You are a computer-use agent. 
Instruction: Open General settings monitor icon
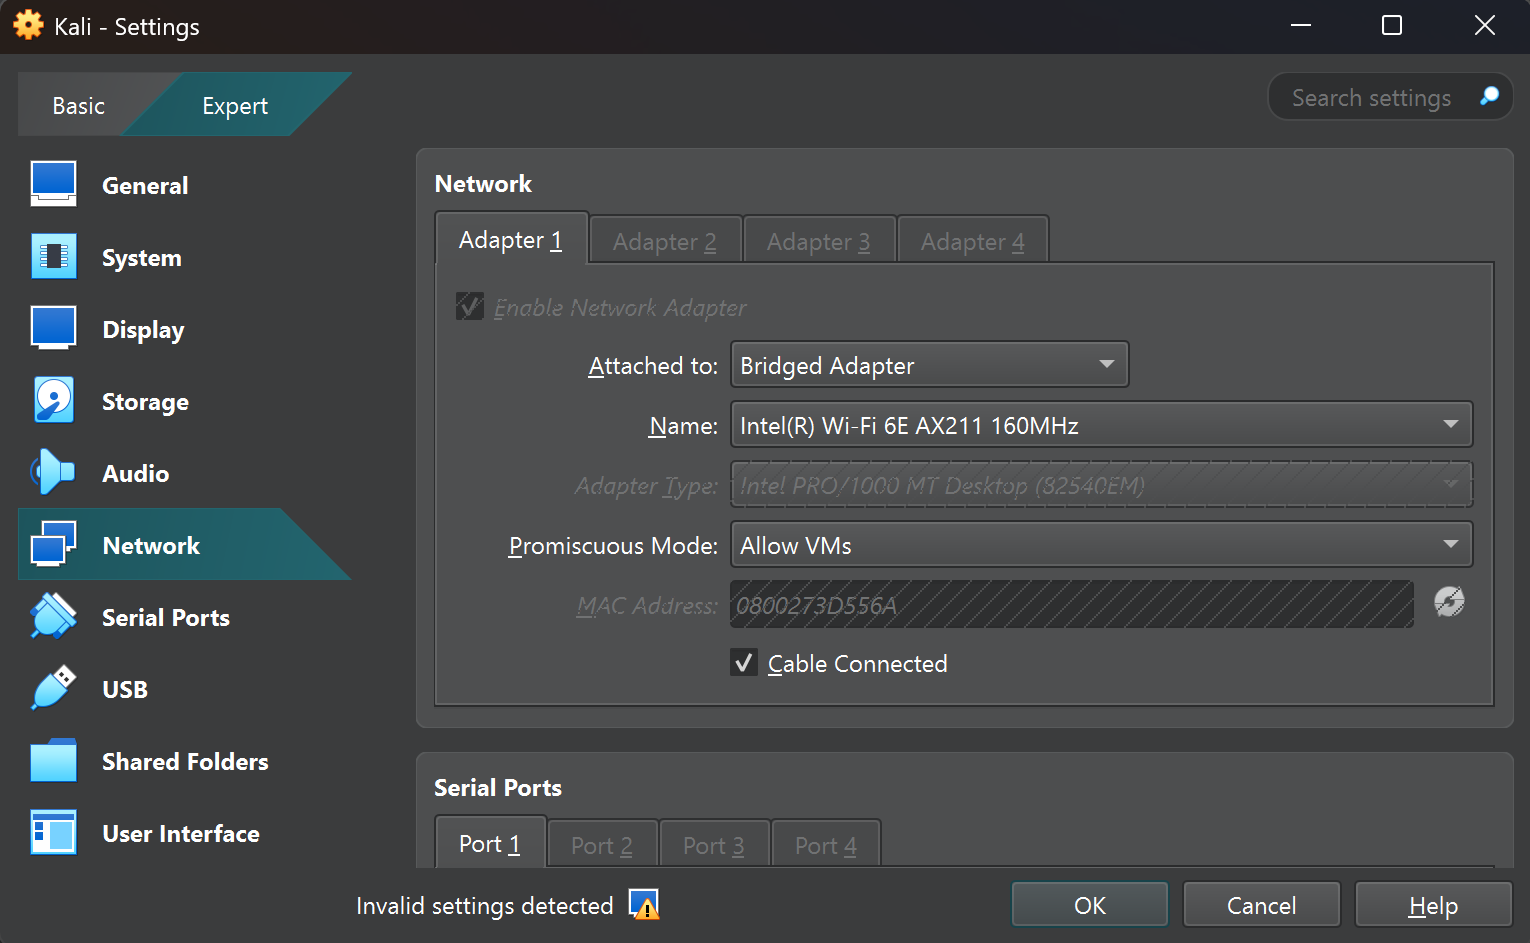[53, 185]
